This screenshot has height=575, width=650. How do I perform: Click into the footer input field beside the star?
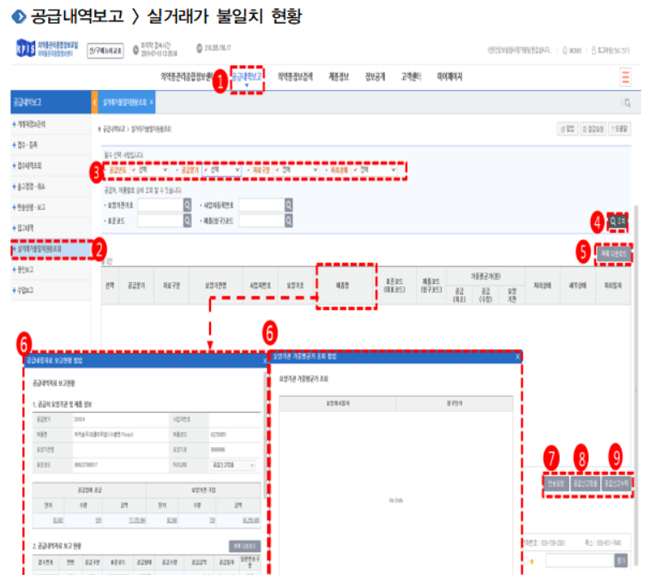[580, 561]
